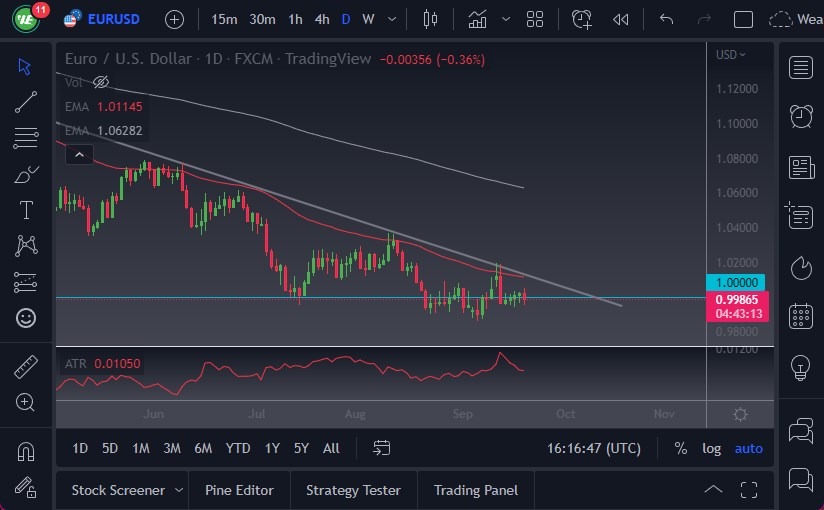Viewport: 824px width, 510px height.
Task: Toggle auto scale mode
Action: [x=748, y=448]
